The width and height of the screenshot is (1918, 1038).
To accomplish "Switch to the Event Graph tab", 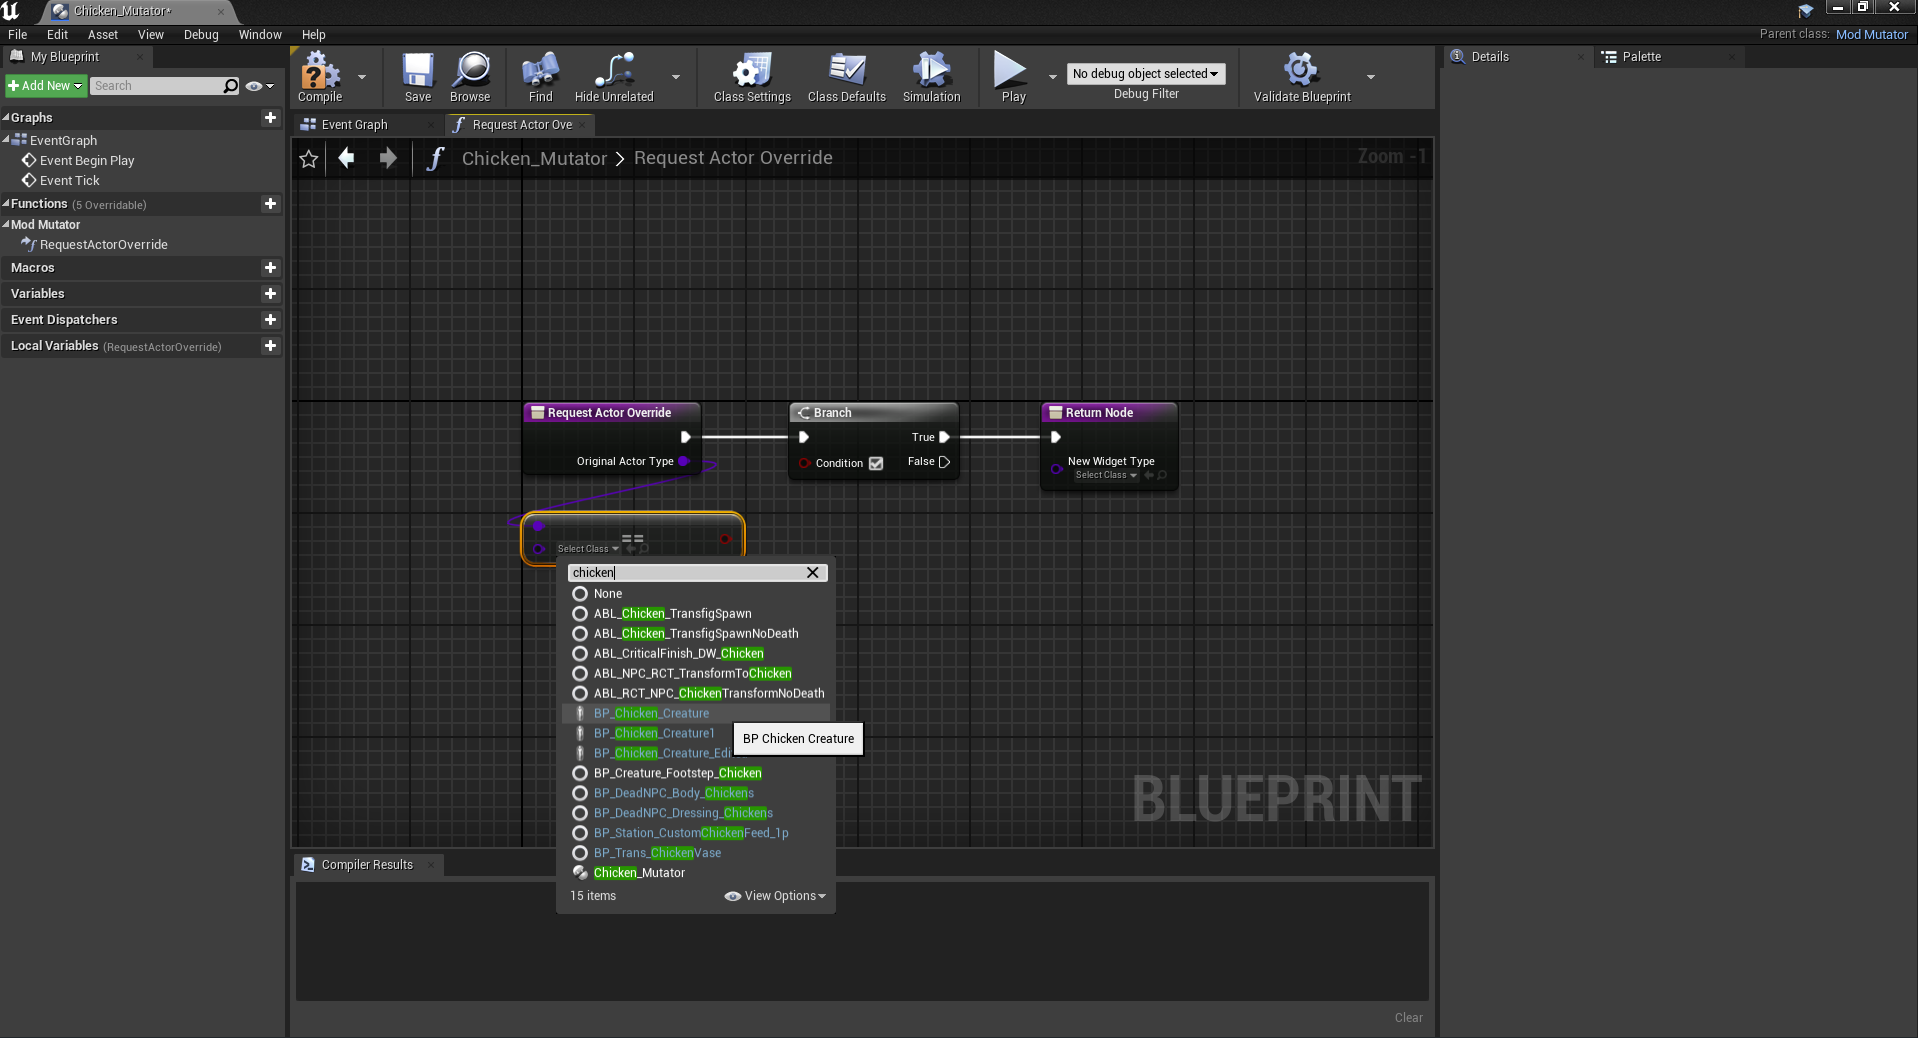I will pyautogui.click(x=354, y=125).
